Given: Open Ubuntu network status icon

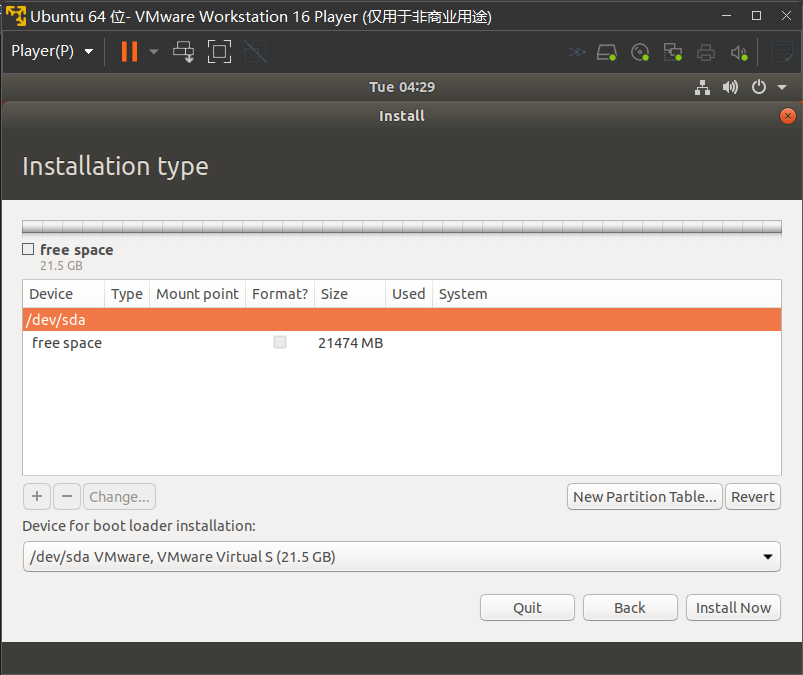Looking at the screenshot, I should [703, 88].
